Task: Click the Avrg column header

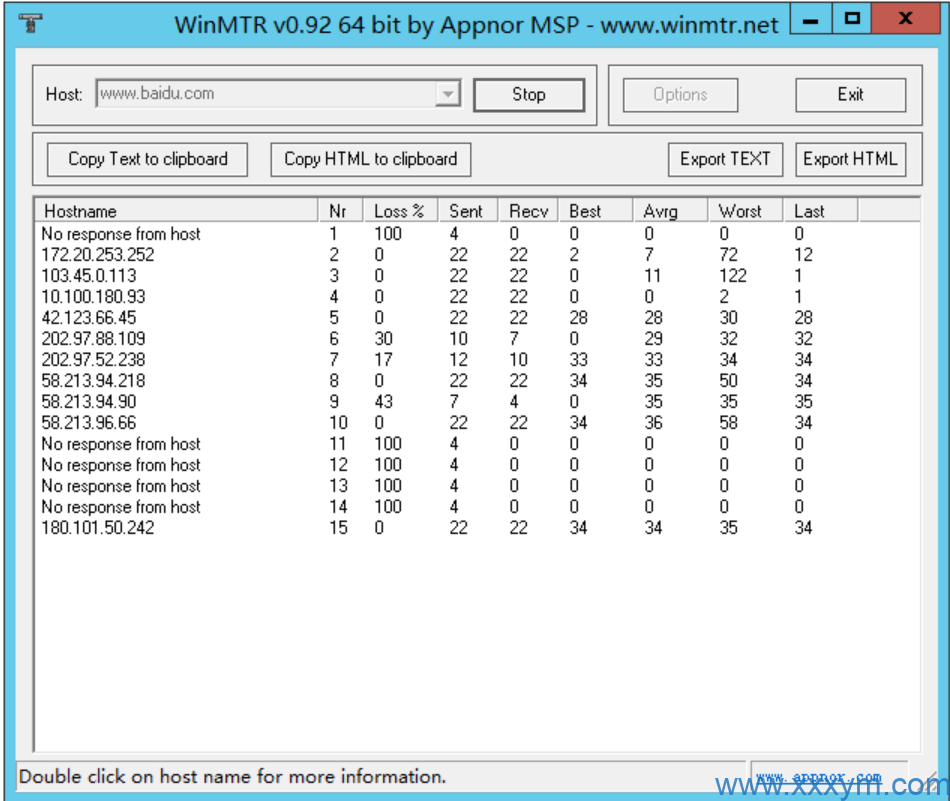Action: pyautogui.click(x=670, y=211)
